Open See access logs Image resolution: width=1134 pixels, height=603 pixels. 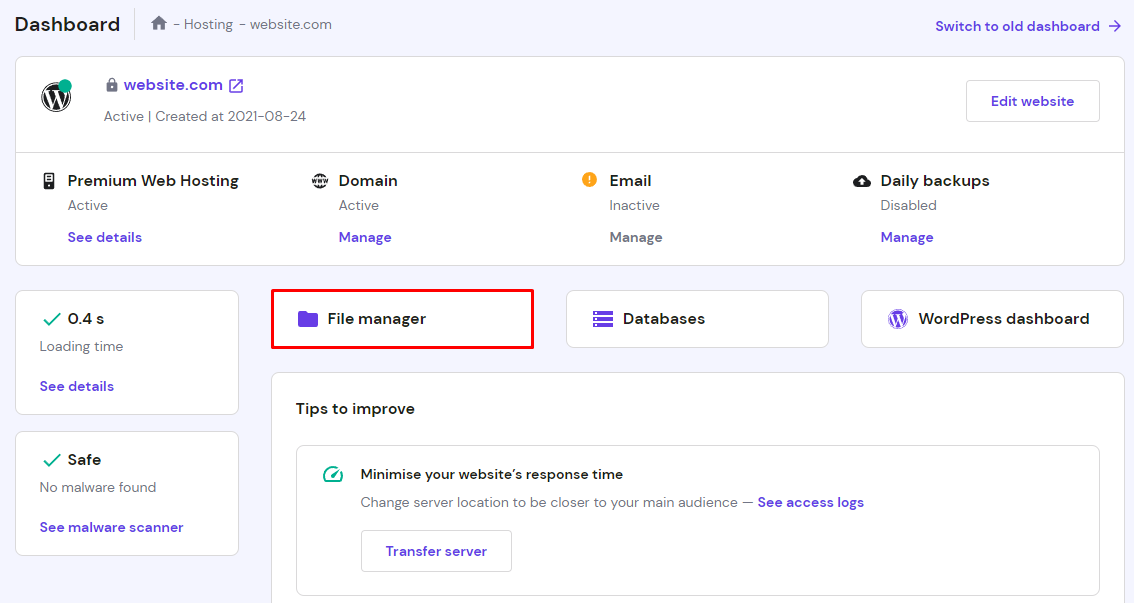[810, 502]
